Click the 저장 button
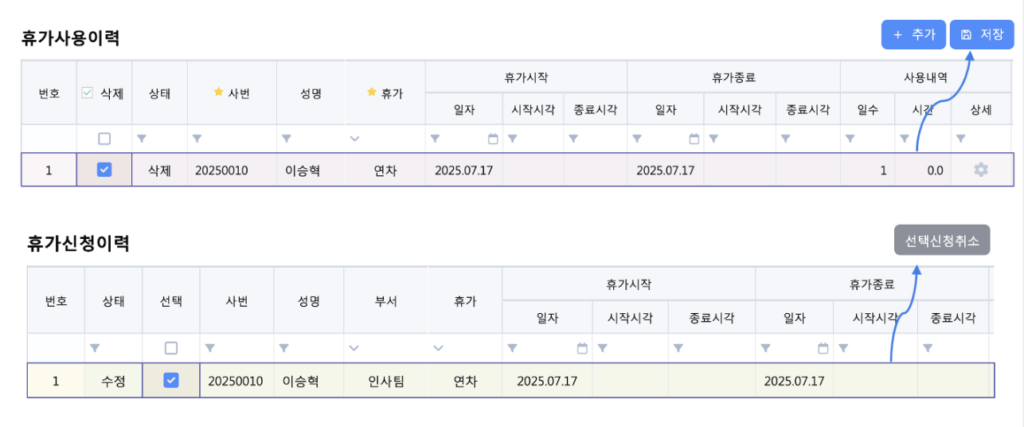The height and width of the screenshot is (427, 1024). [x=981, y=35]
